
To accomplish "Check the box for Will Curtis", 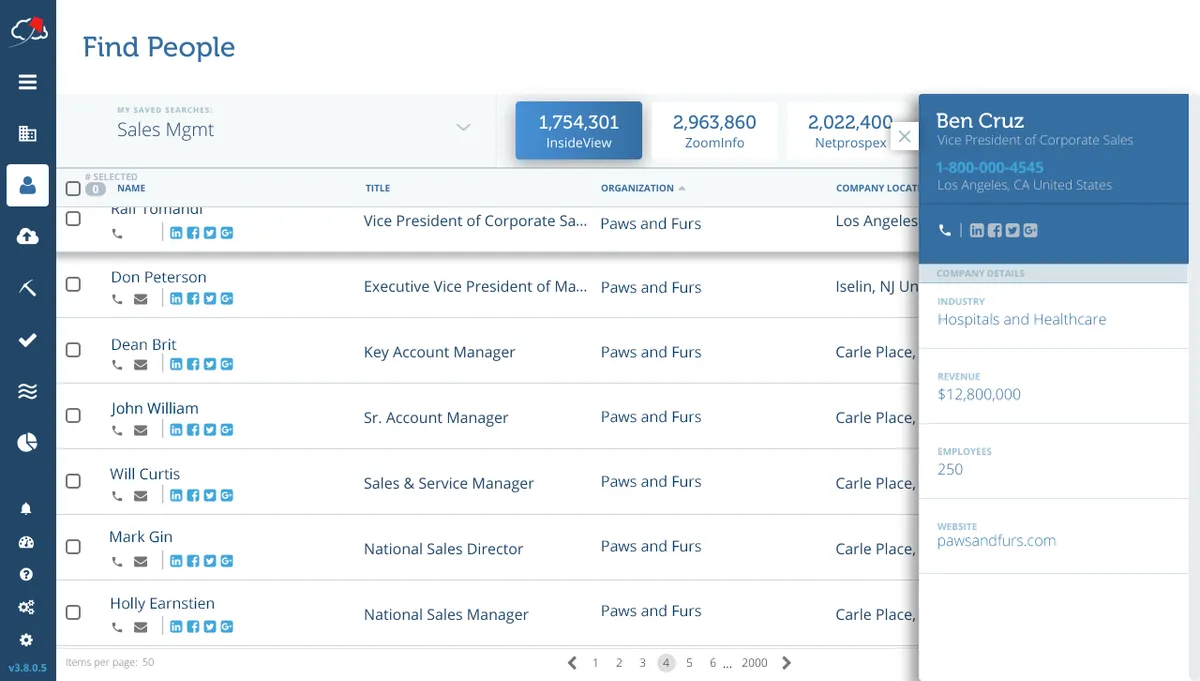I will tap(73, 481).
